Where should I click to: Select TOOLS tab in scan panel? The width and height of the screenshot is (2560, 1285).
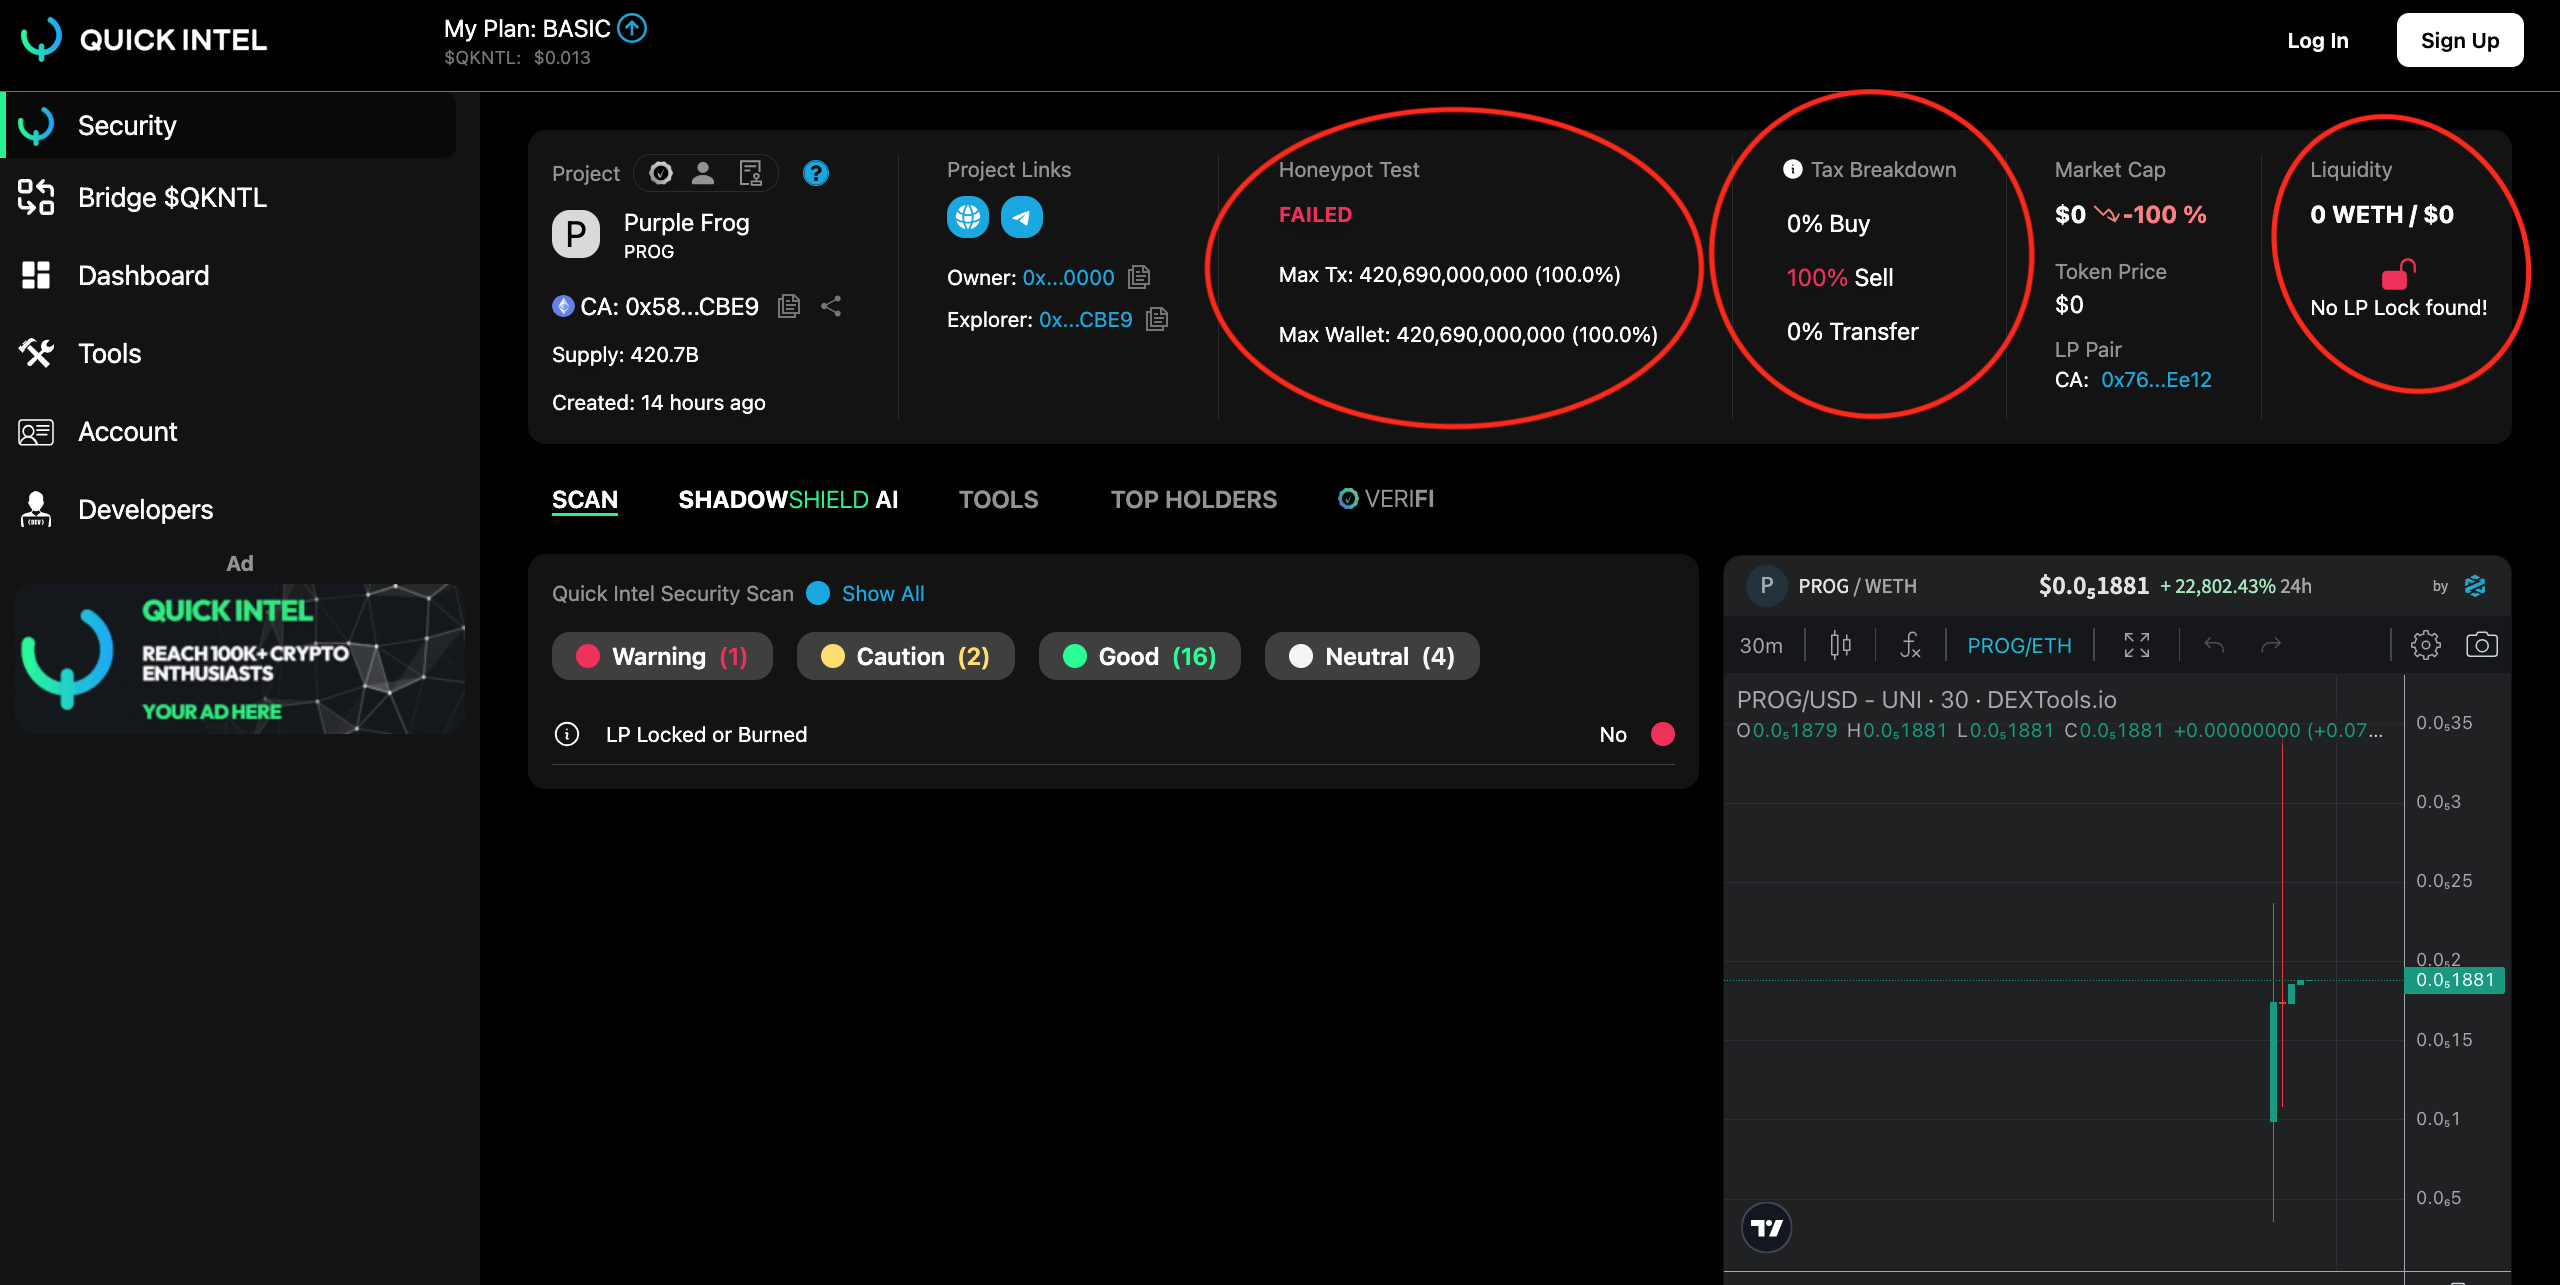pyautogui.click(x=996, y=498)
